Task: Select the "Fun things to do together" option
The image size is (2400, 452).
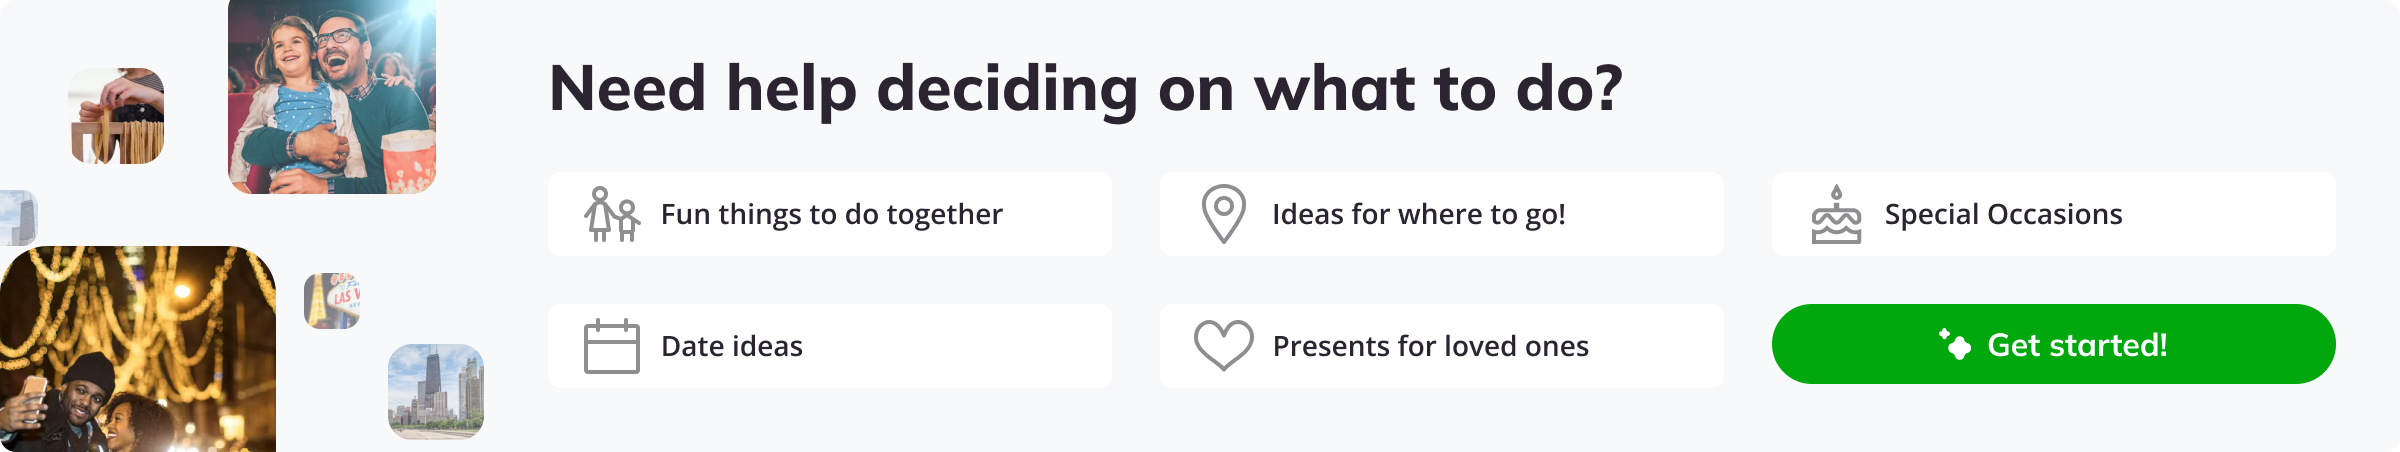Action: tap(831, 214)
